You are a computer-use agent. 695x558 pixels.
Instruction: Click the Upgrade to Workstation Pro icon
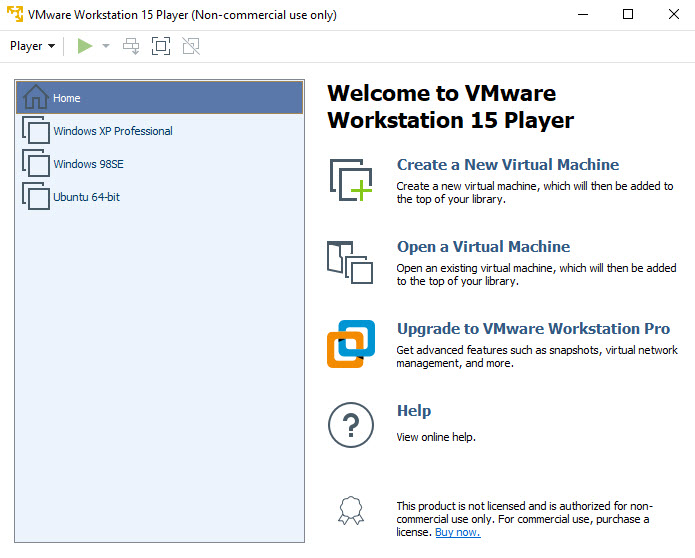point(350,344)
